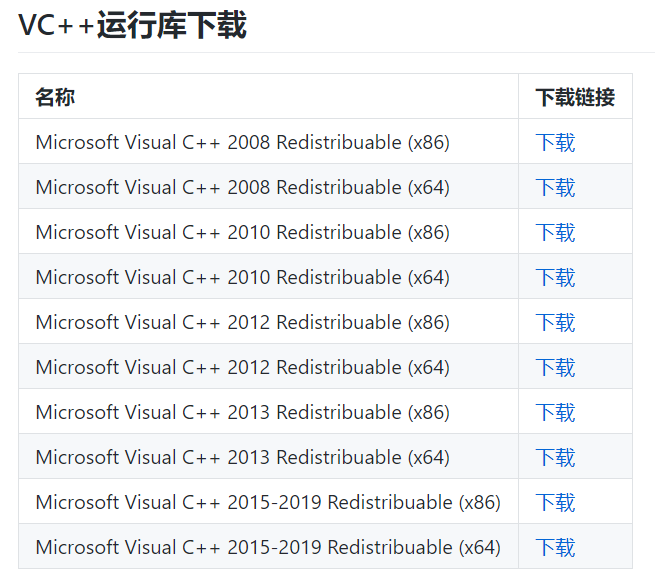The image size is (655, 583).
Task: Select text 'Microsoft Visual C++ 2012 Redistribuable (x64)'
Action: 243,368
